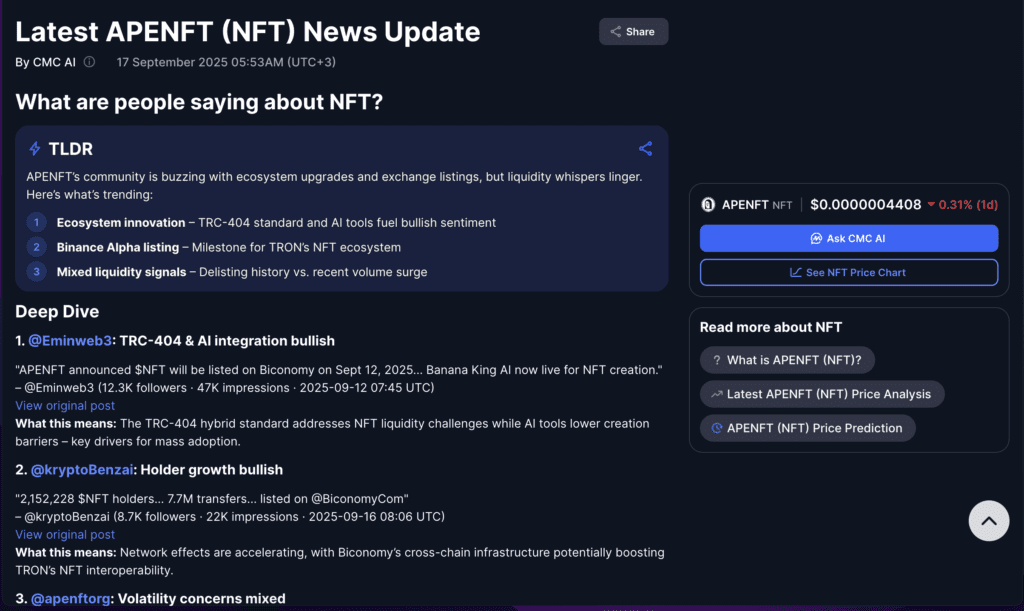The height and width of the screenshot is (611, 1024).
Task: Click the Read more about NFT heading
Action: [771, 327]
